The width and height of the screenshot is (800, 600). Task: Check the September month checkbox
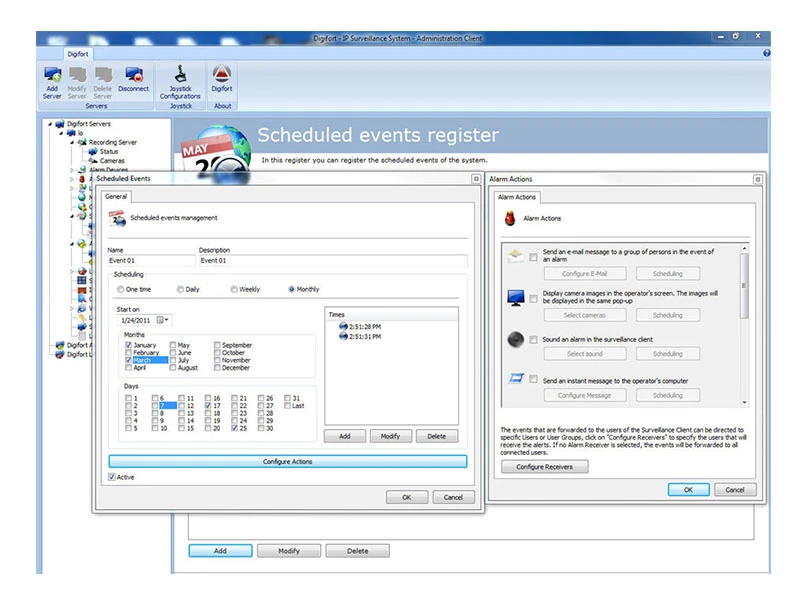(x=217, y=345)
